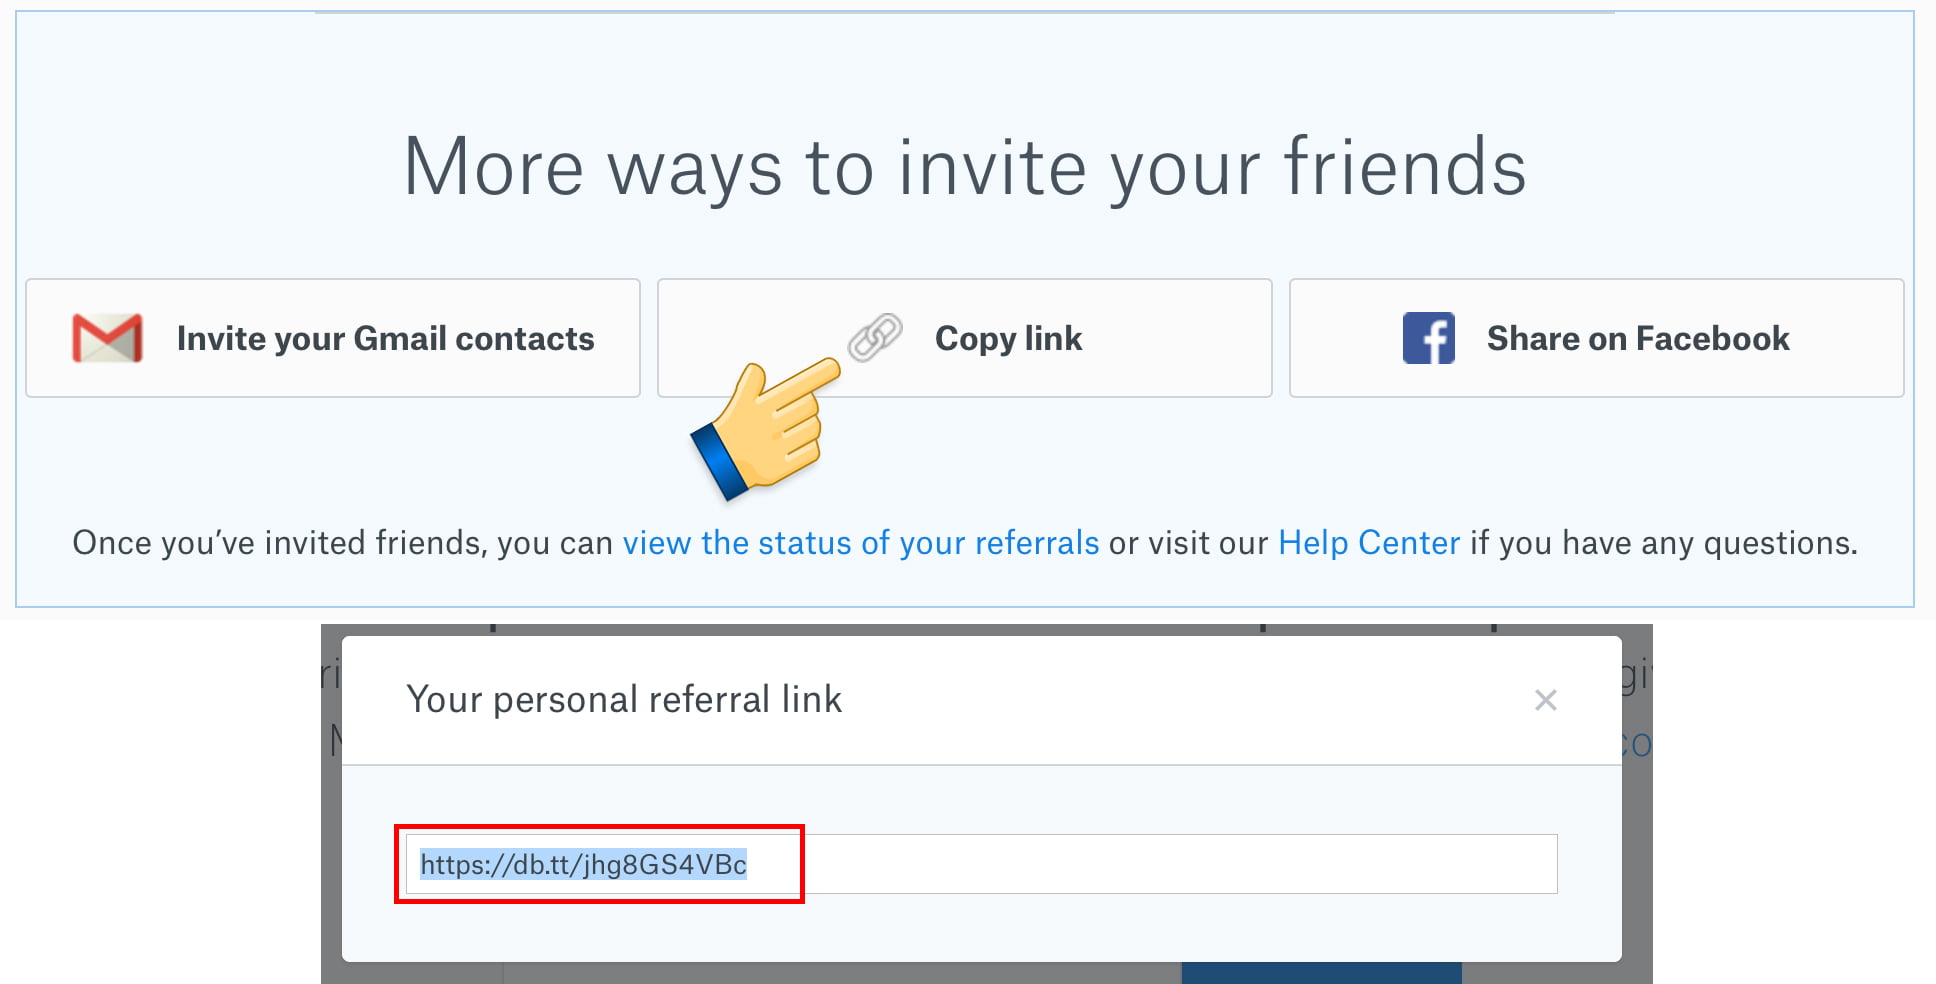Visit the Help Center link
Screen dimensions: 1936x984
pos(1368,543)
